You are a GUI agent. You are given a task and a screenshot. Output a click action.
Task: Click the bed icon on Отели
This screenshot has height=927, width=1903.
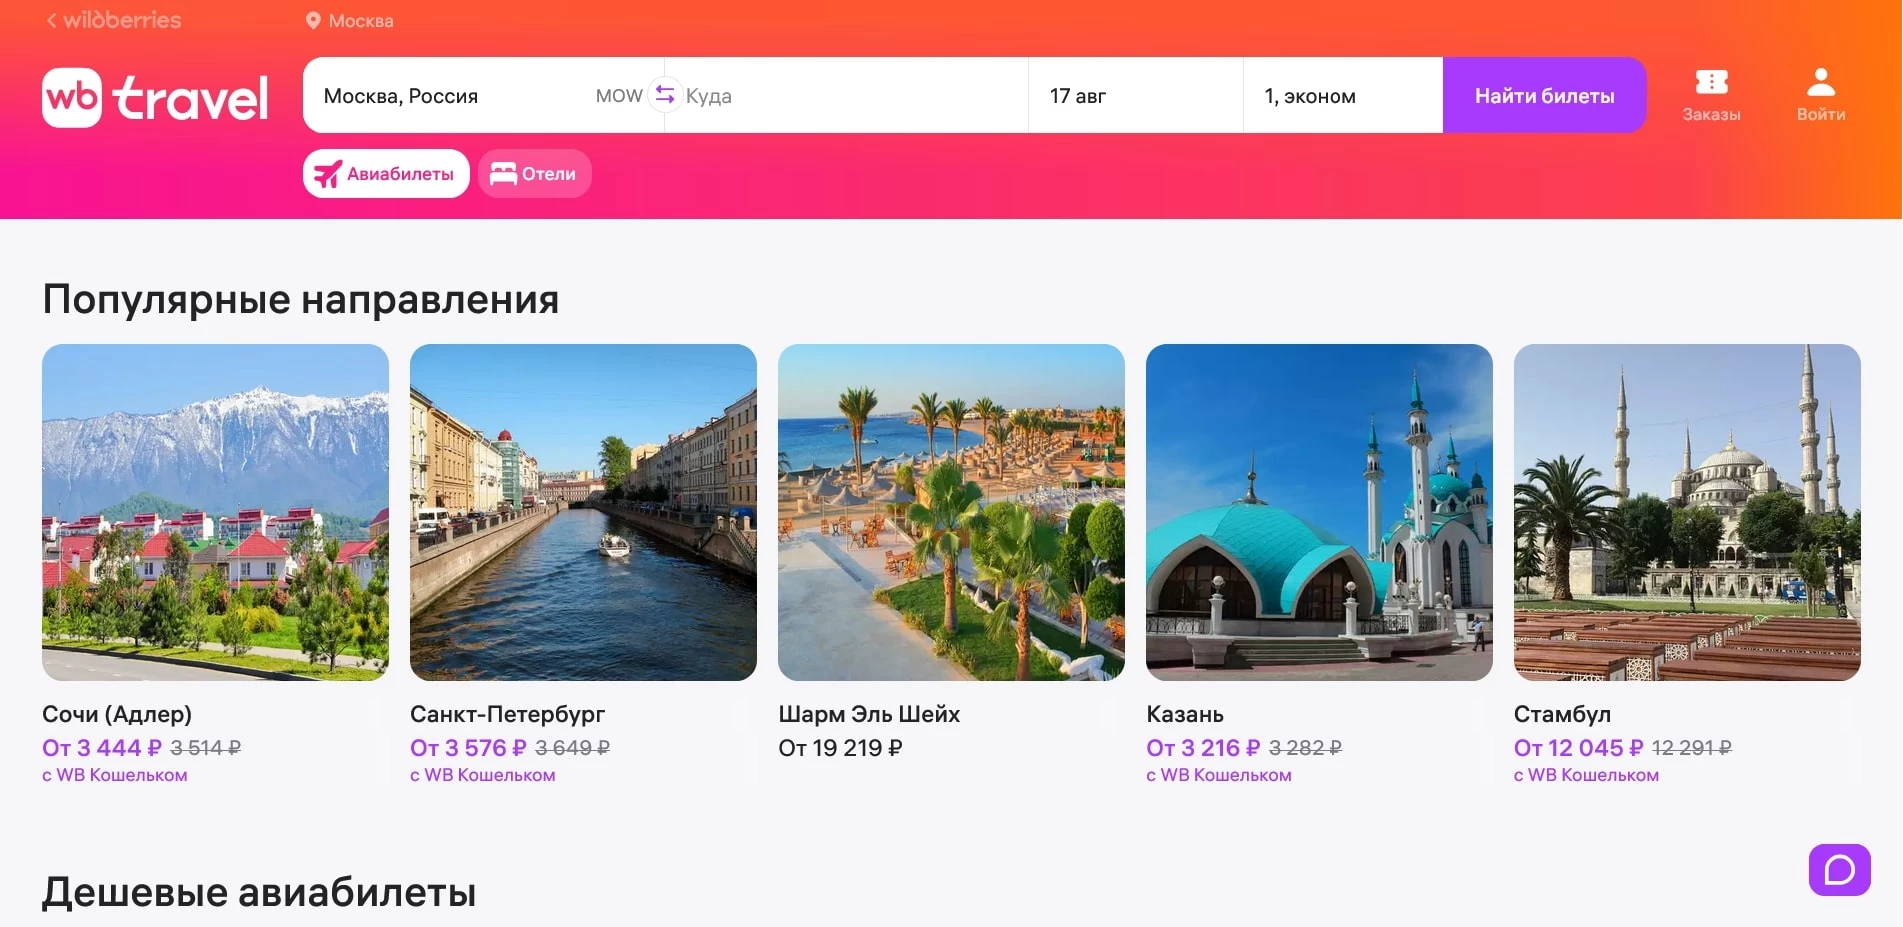pos(505,172)
